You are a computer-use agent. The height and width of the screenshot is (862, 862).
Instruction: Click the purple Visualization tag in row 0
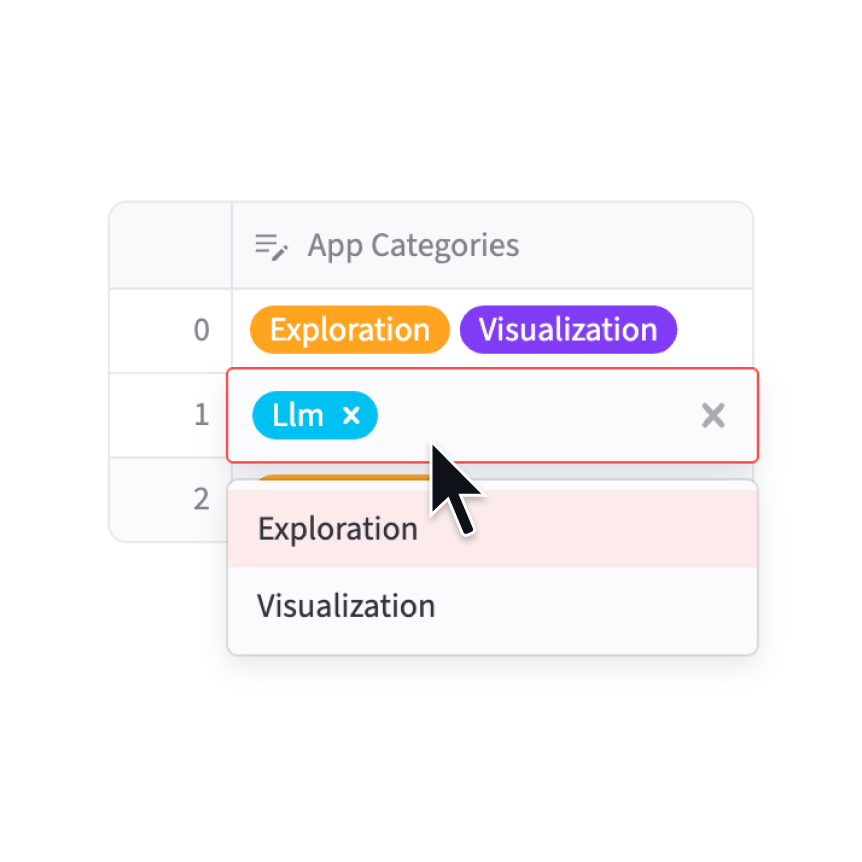pyautogui.click(x=568, y=330)
